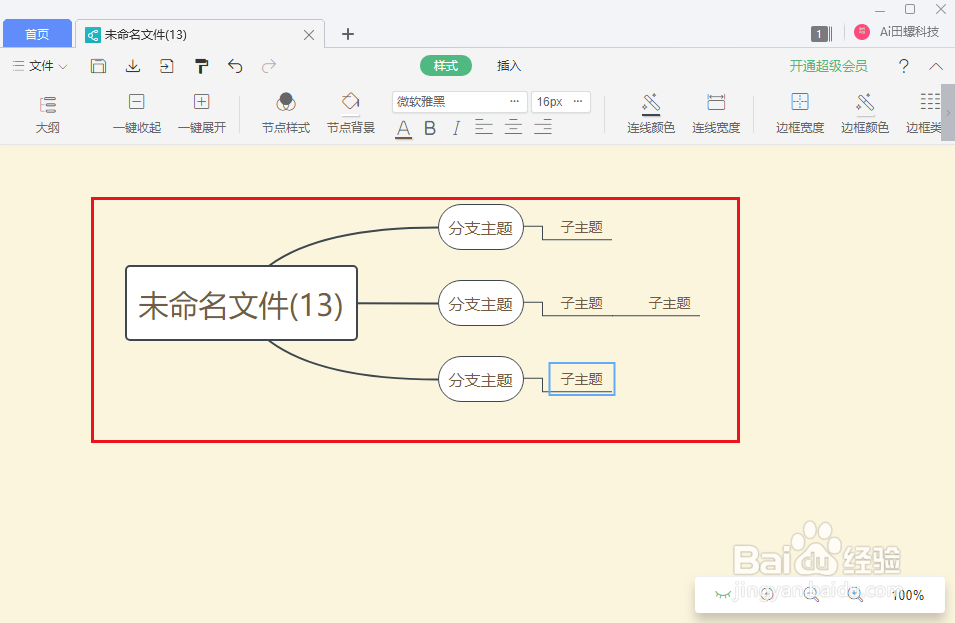Select the top 分支主题 branch node
955x623 pixels.
tap(481, 228)
